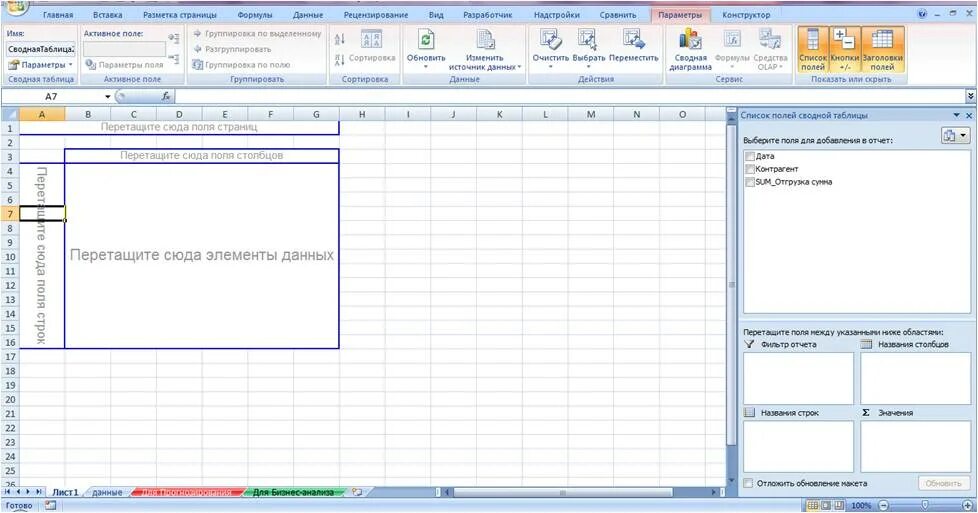
Task: Click the Переместить pivot table icon
Action: 633,40
